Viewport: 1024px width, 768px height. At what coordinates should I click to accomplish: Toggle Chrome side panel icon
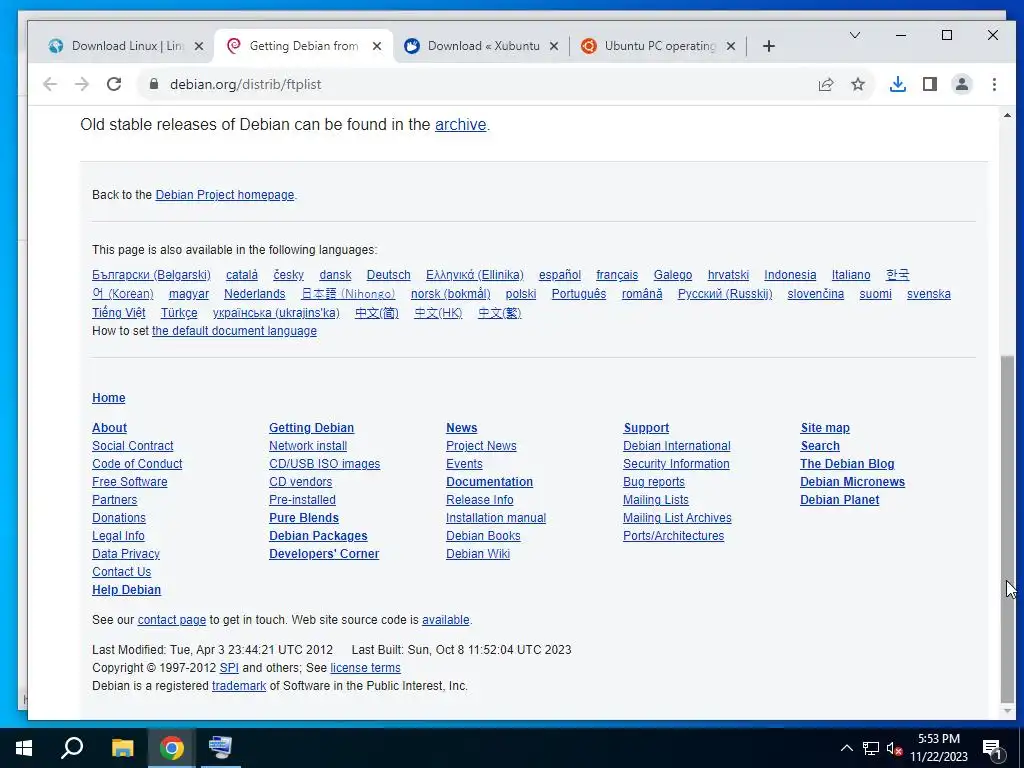coord(930,84)
